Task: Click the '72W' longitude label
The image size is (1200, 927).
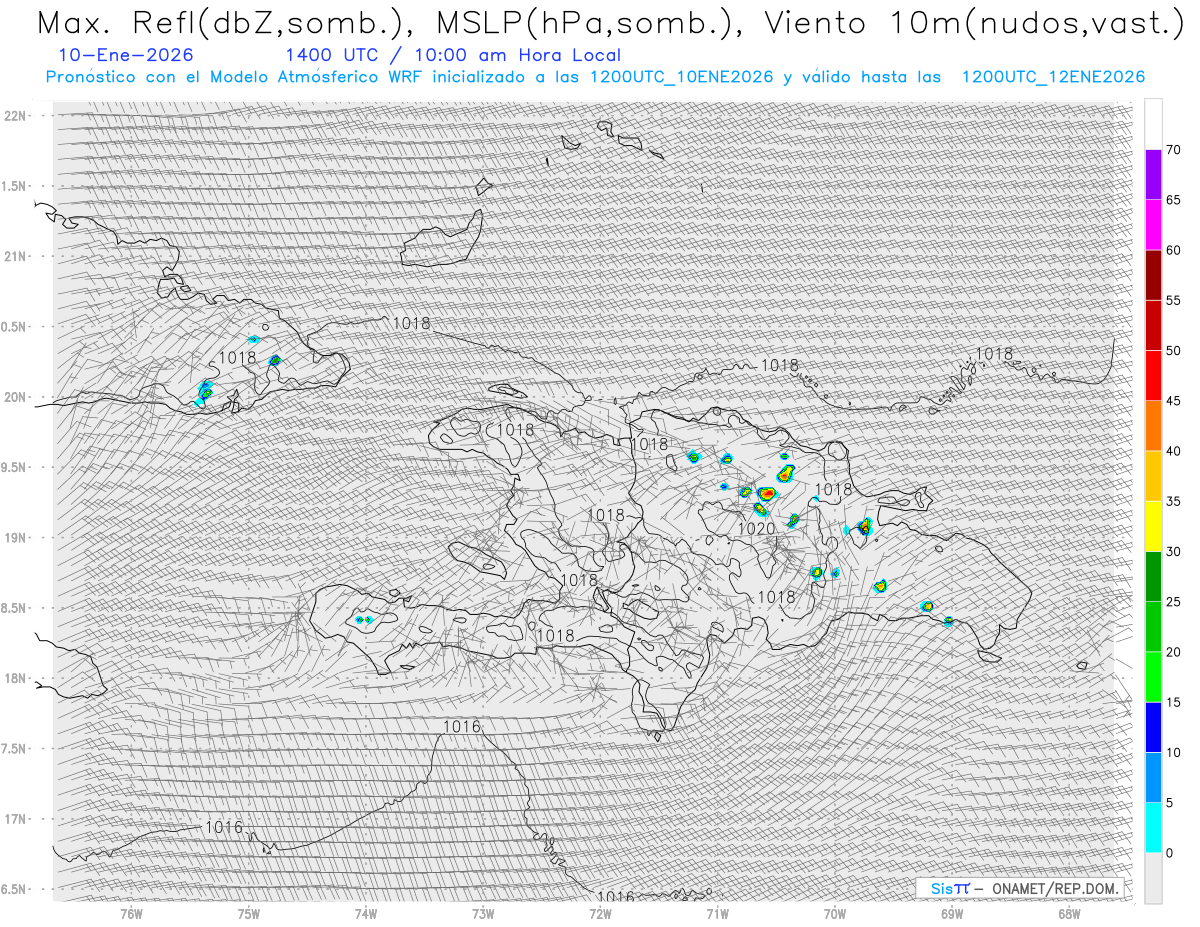Action: click(600, 913)
